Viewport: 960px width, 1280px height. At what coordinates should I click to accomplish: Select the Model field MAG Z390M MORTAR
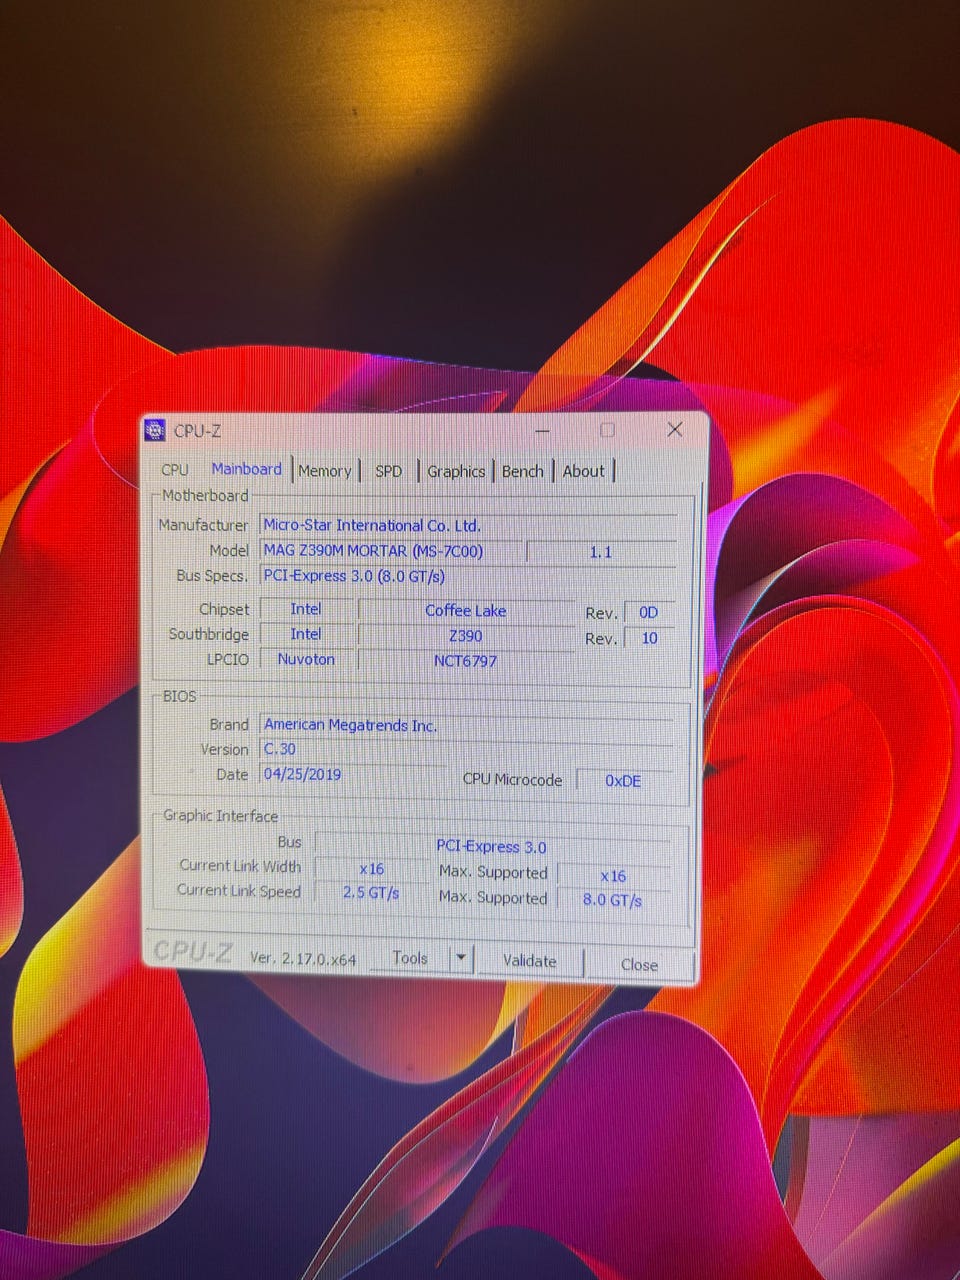(x=390, y=551)
